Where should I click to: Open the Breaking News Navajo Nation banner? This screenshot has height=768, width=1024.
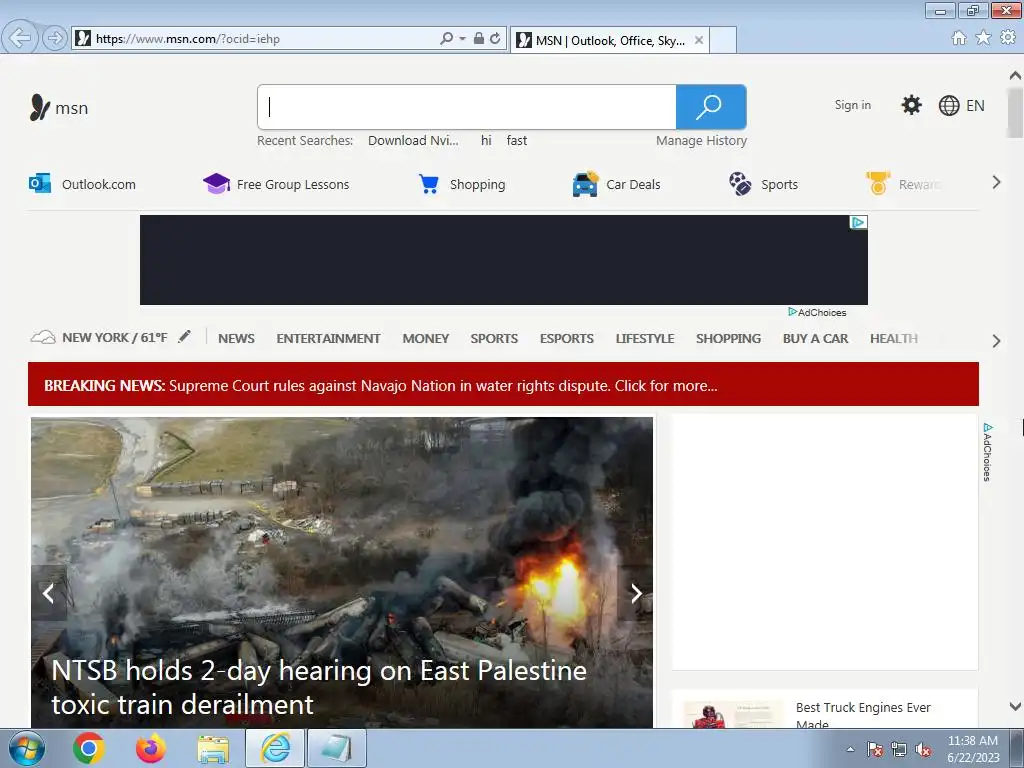(x=504, y=384)
